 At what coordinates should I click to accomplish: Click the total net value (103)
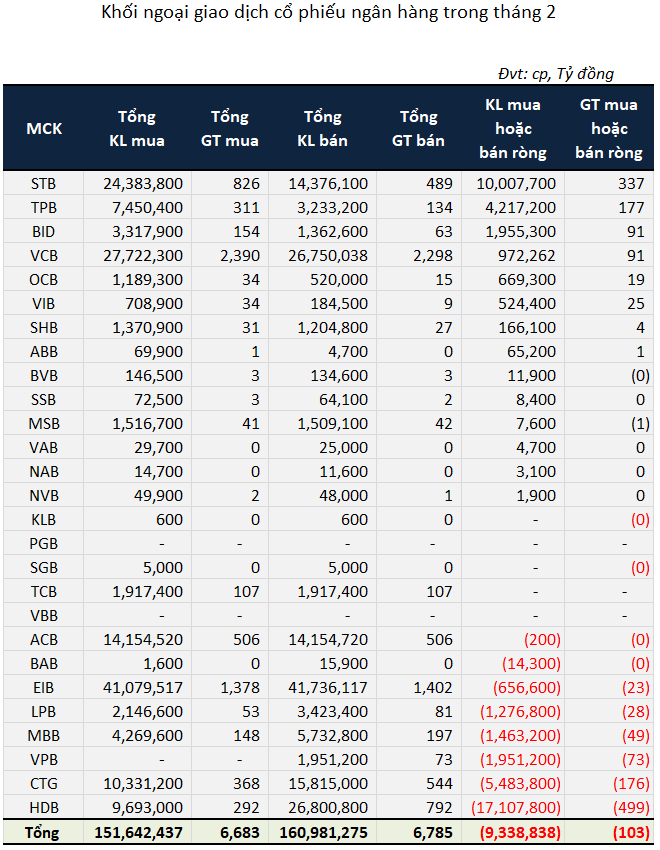coord(629,832)
